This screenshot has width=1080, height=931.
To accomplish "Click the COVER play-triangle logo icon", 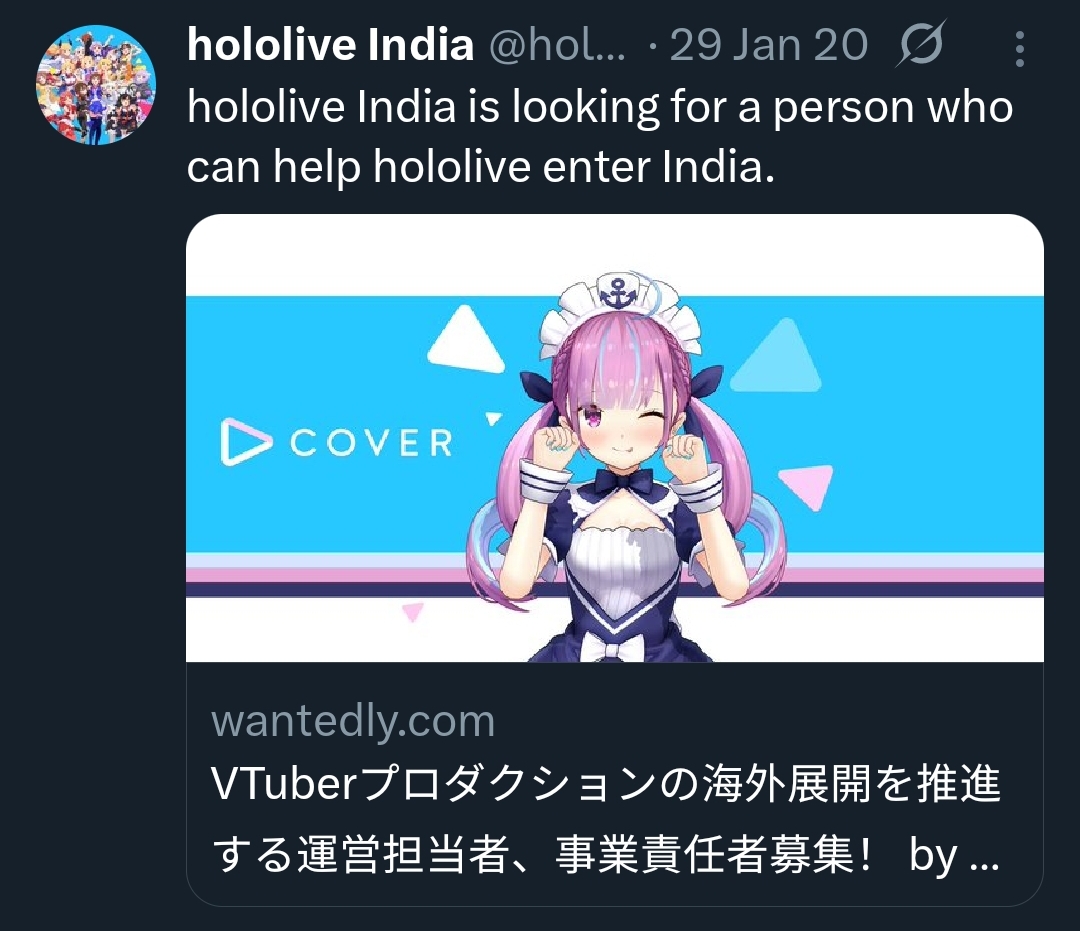I will coord(243,442).
